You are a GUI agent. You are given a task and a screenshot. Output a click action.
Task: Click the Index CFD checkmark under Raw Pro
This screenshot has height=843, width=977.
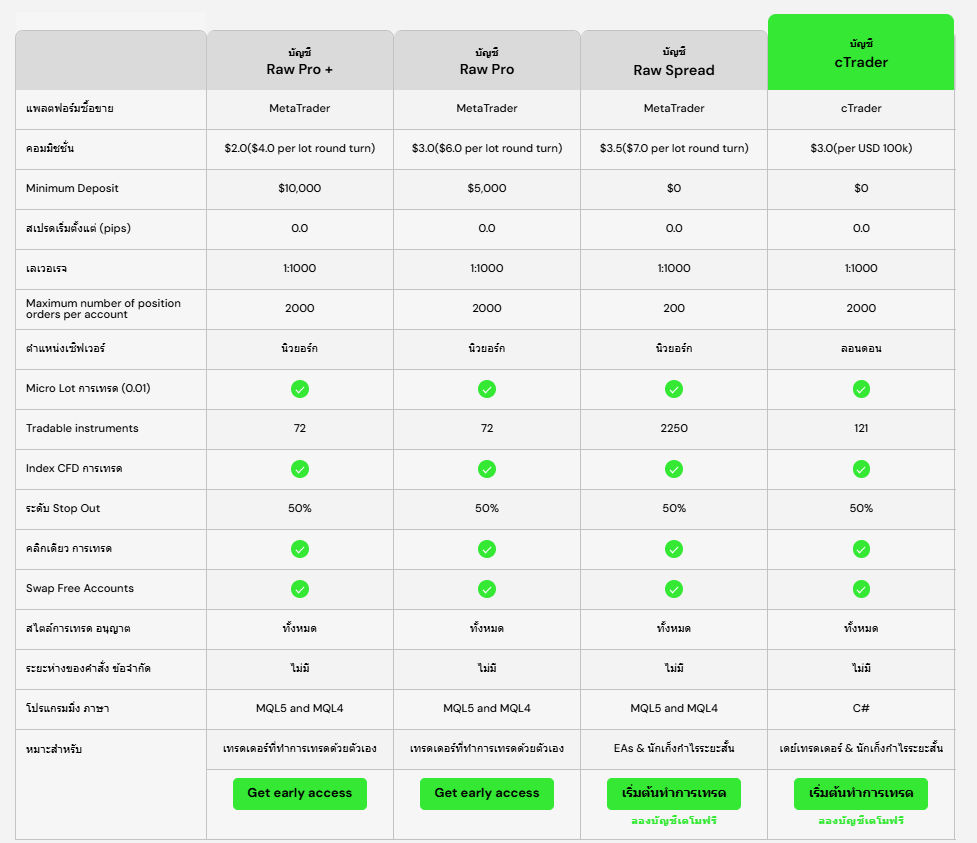(487, 469)
